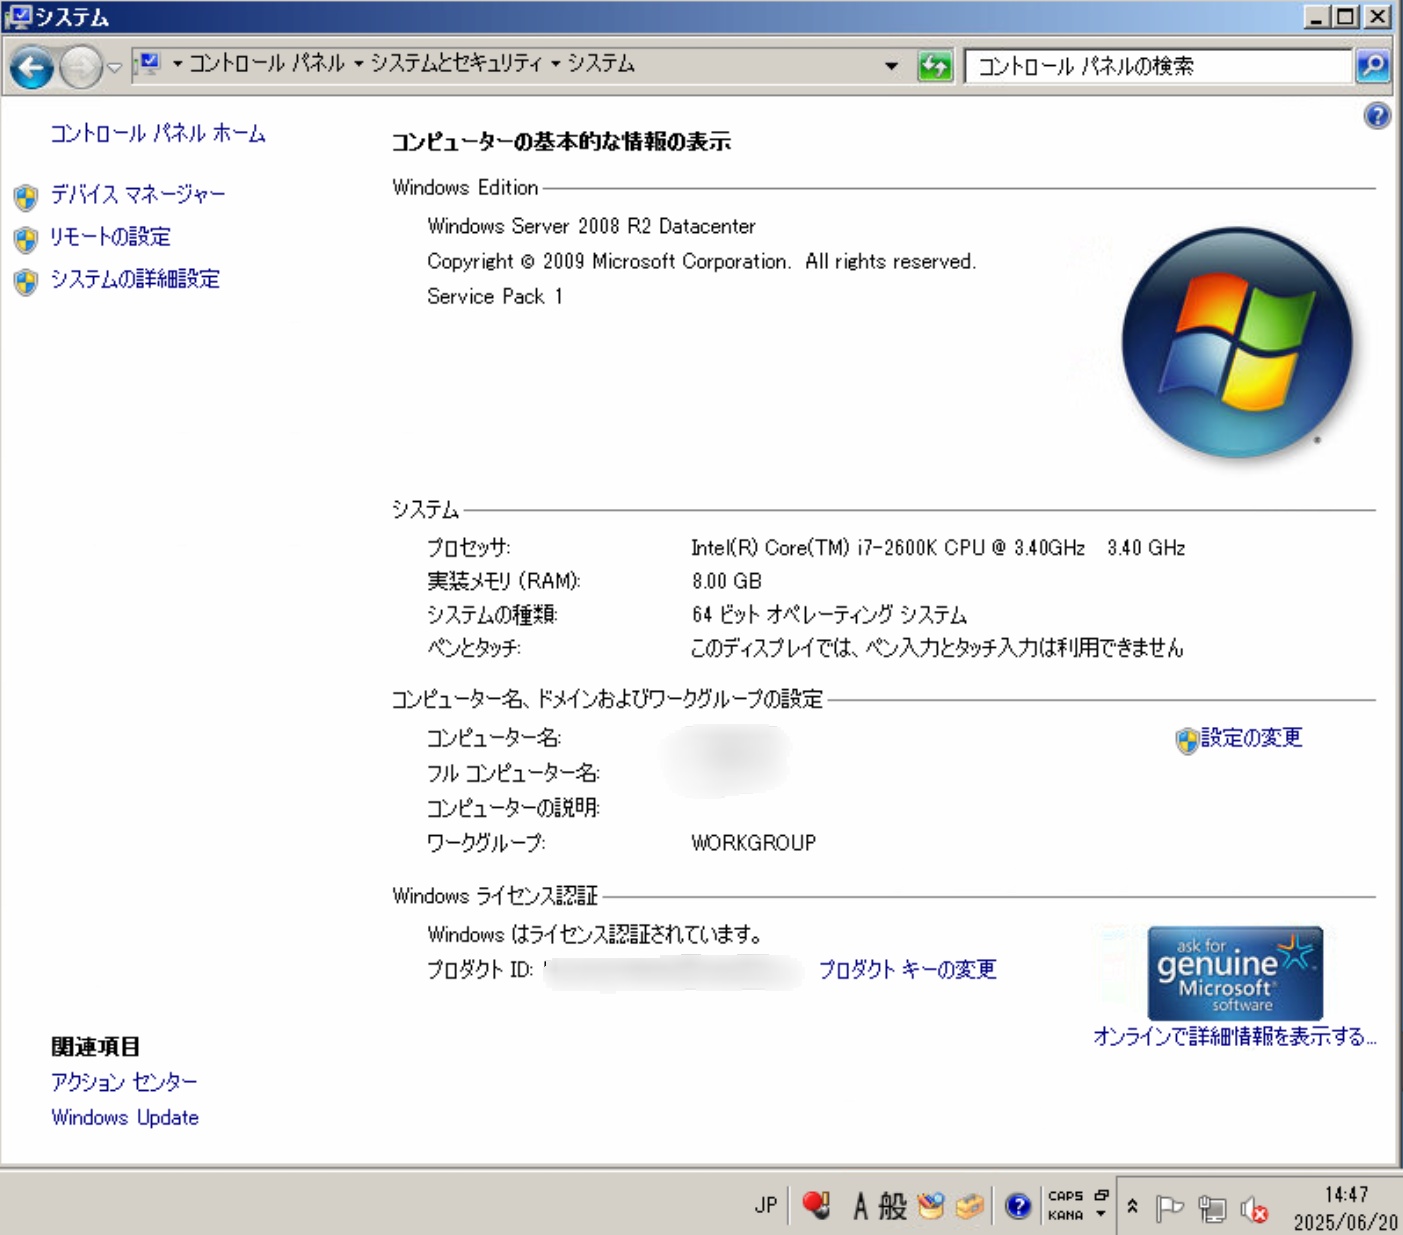Open アクション センター link
The height and width of the screenshot is (1235, 1403).
[x=124, y=1082]
